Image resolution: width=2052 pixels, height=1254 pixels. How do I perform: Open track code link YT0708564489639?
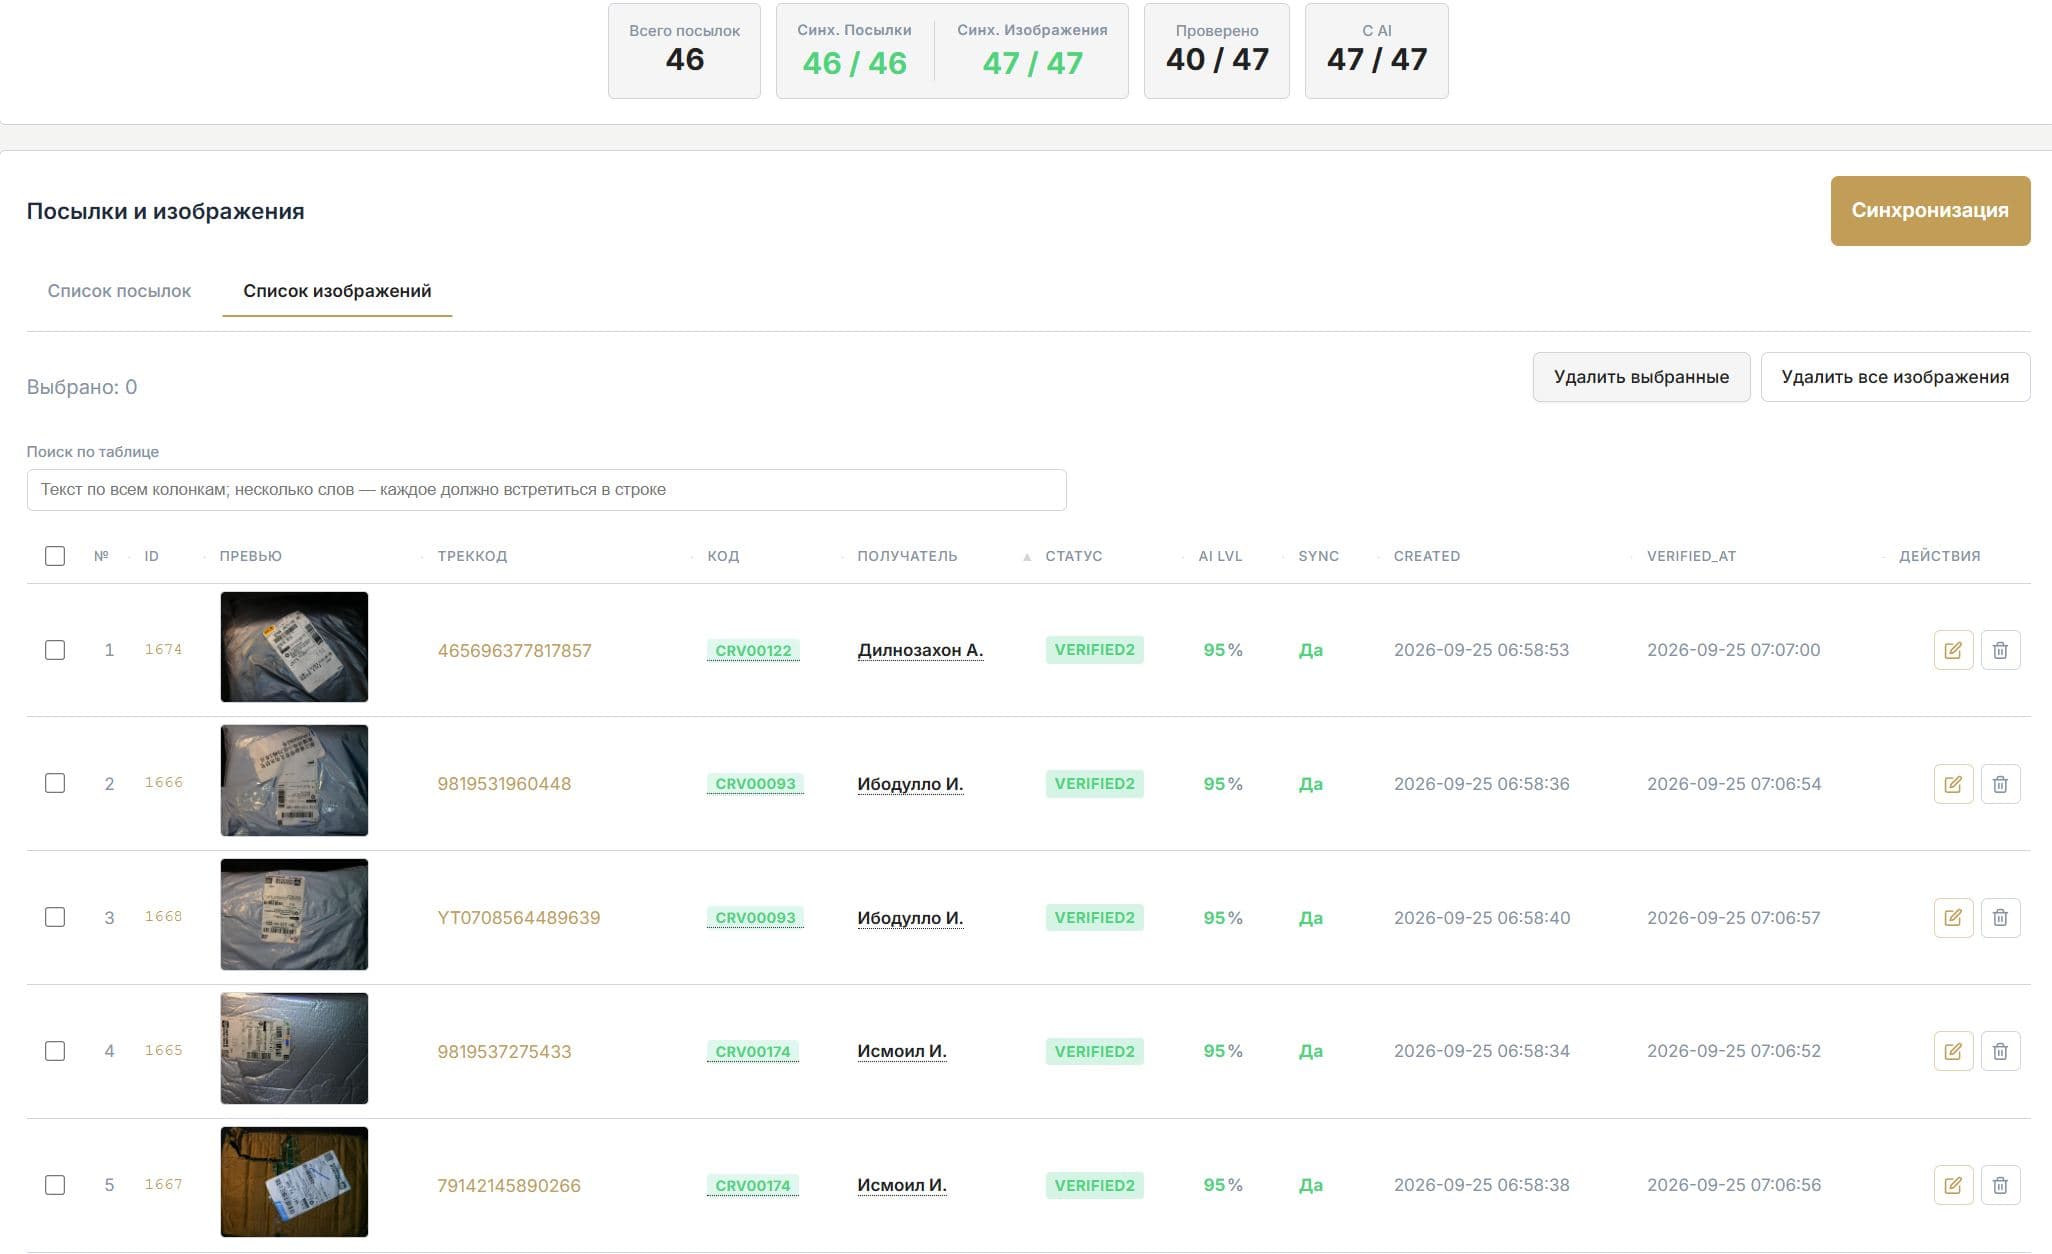(x=518, y=918)
